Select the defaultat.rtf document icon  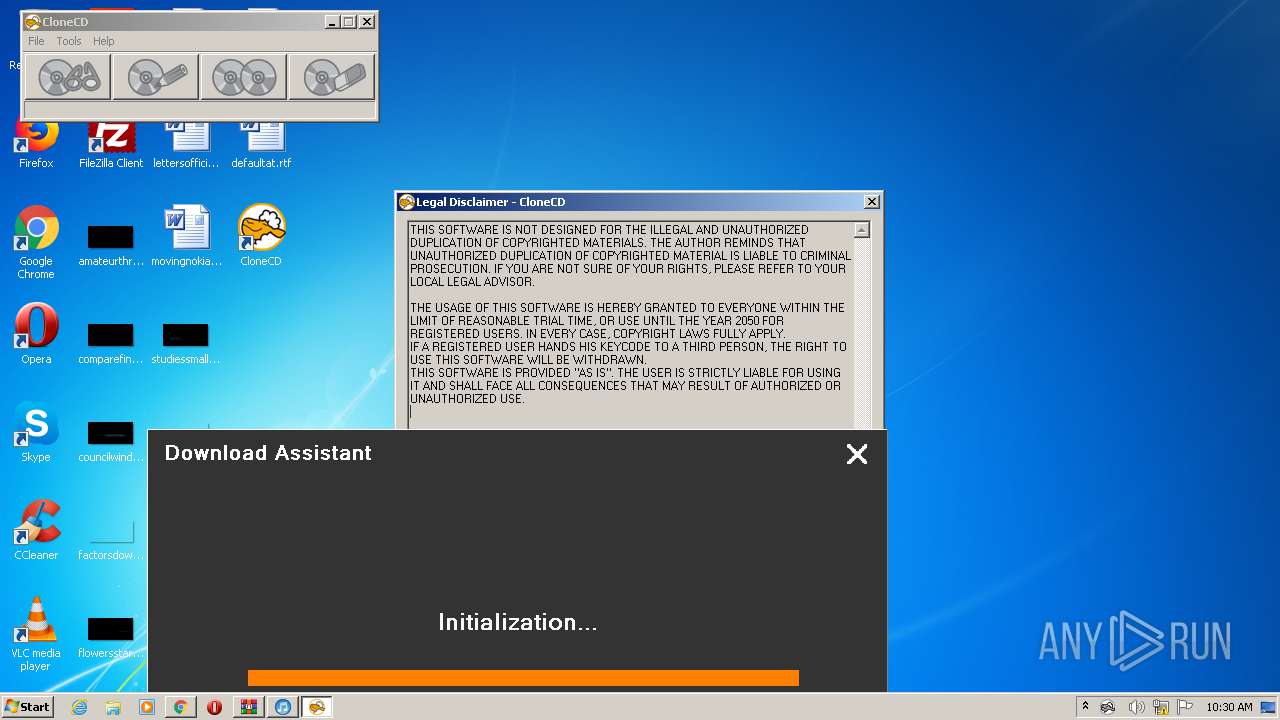[x=261, y=143]
